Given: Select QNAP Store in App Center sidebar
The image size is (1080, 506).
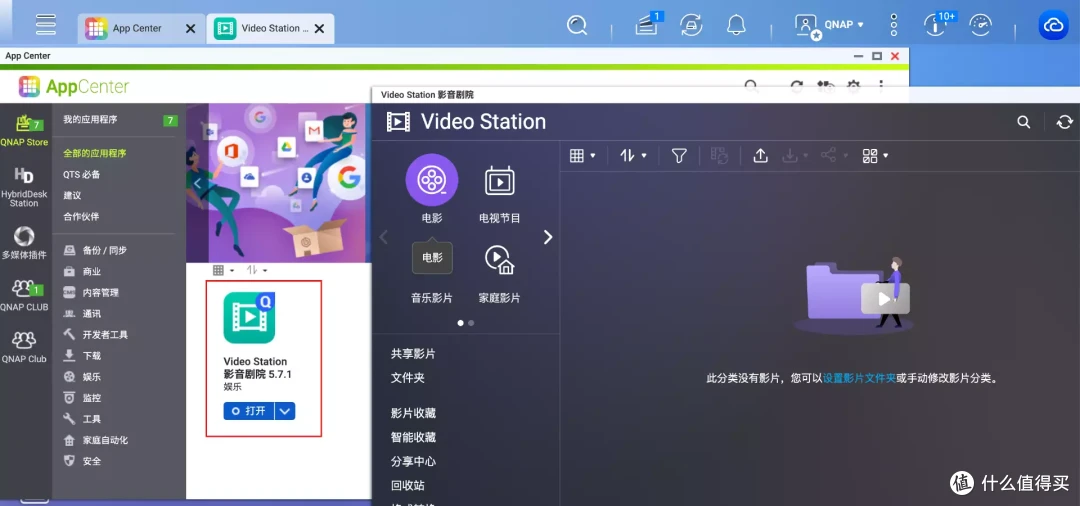Looking at the screenshot, I should click(24, 131).
